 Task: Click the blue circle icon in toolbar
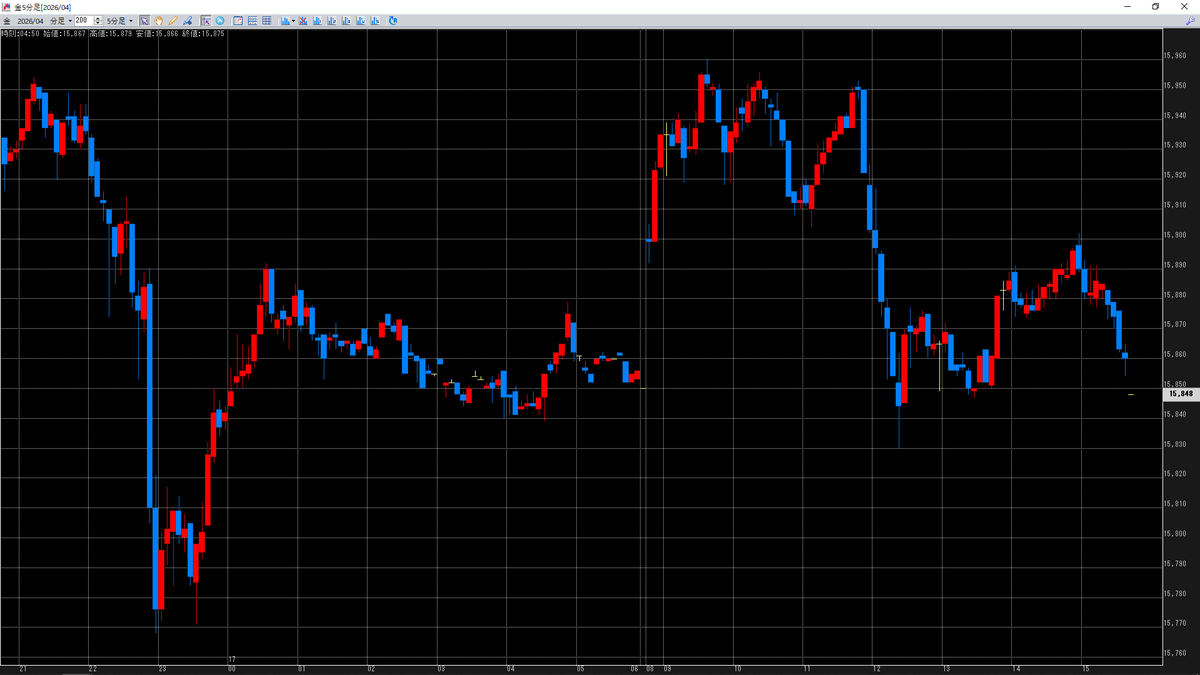(220, 21)
